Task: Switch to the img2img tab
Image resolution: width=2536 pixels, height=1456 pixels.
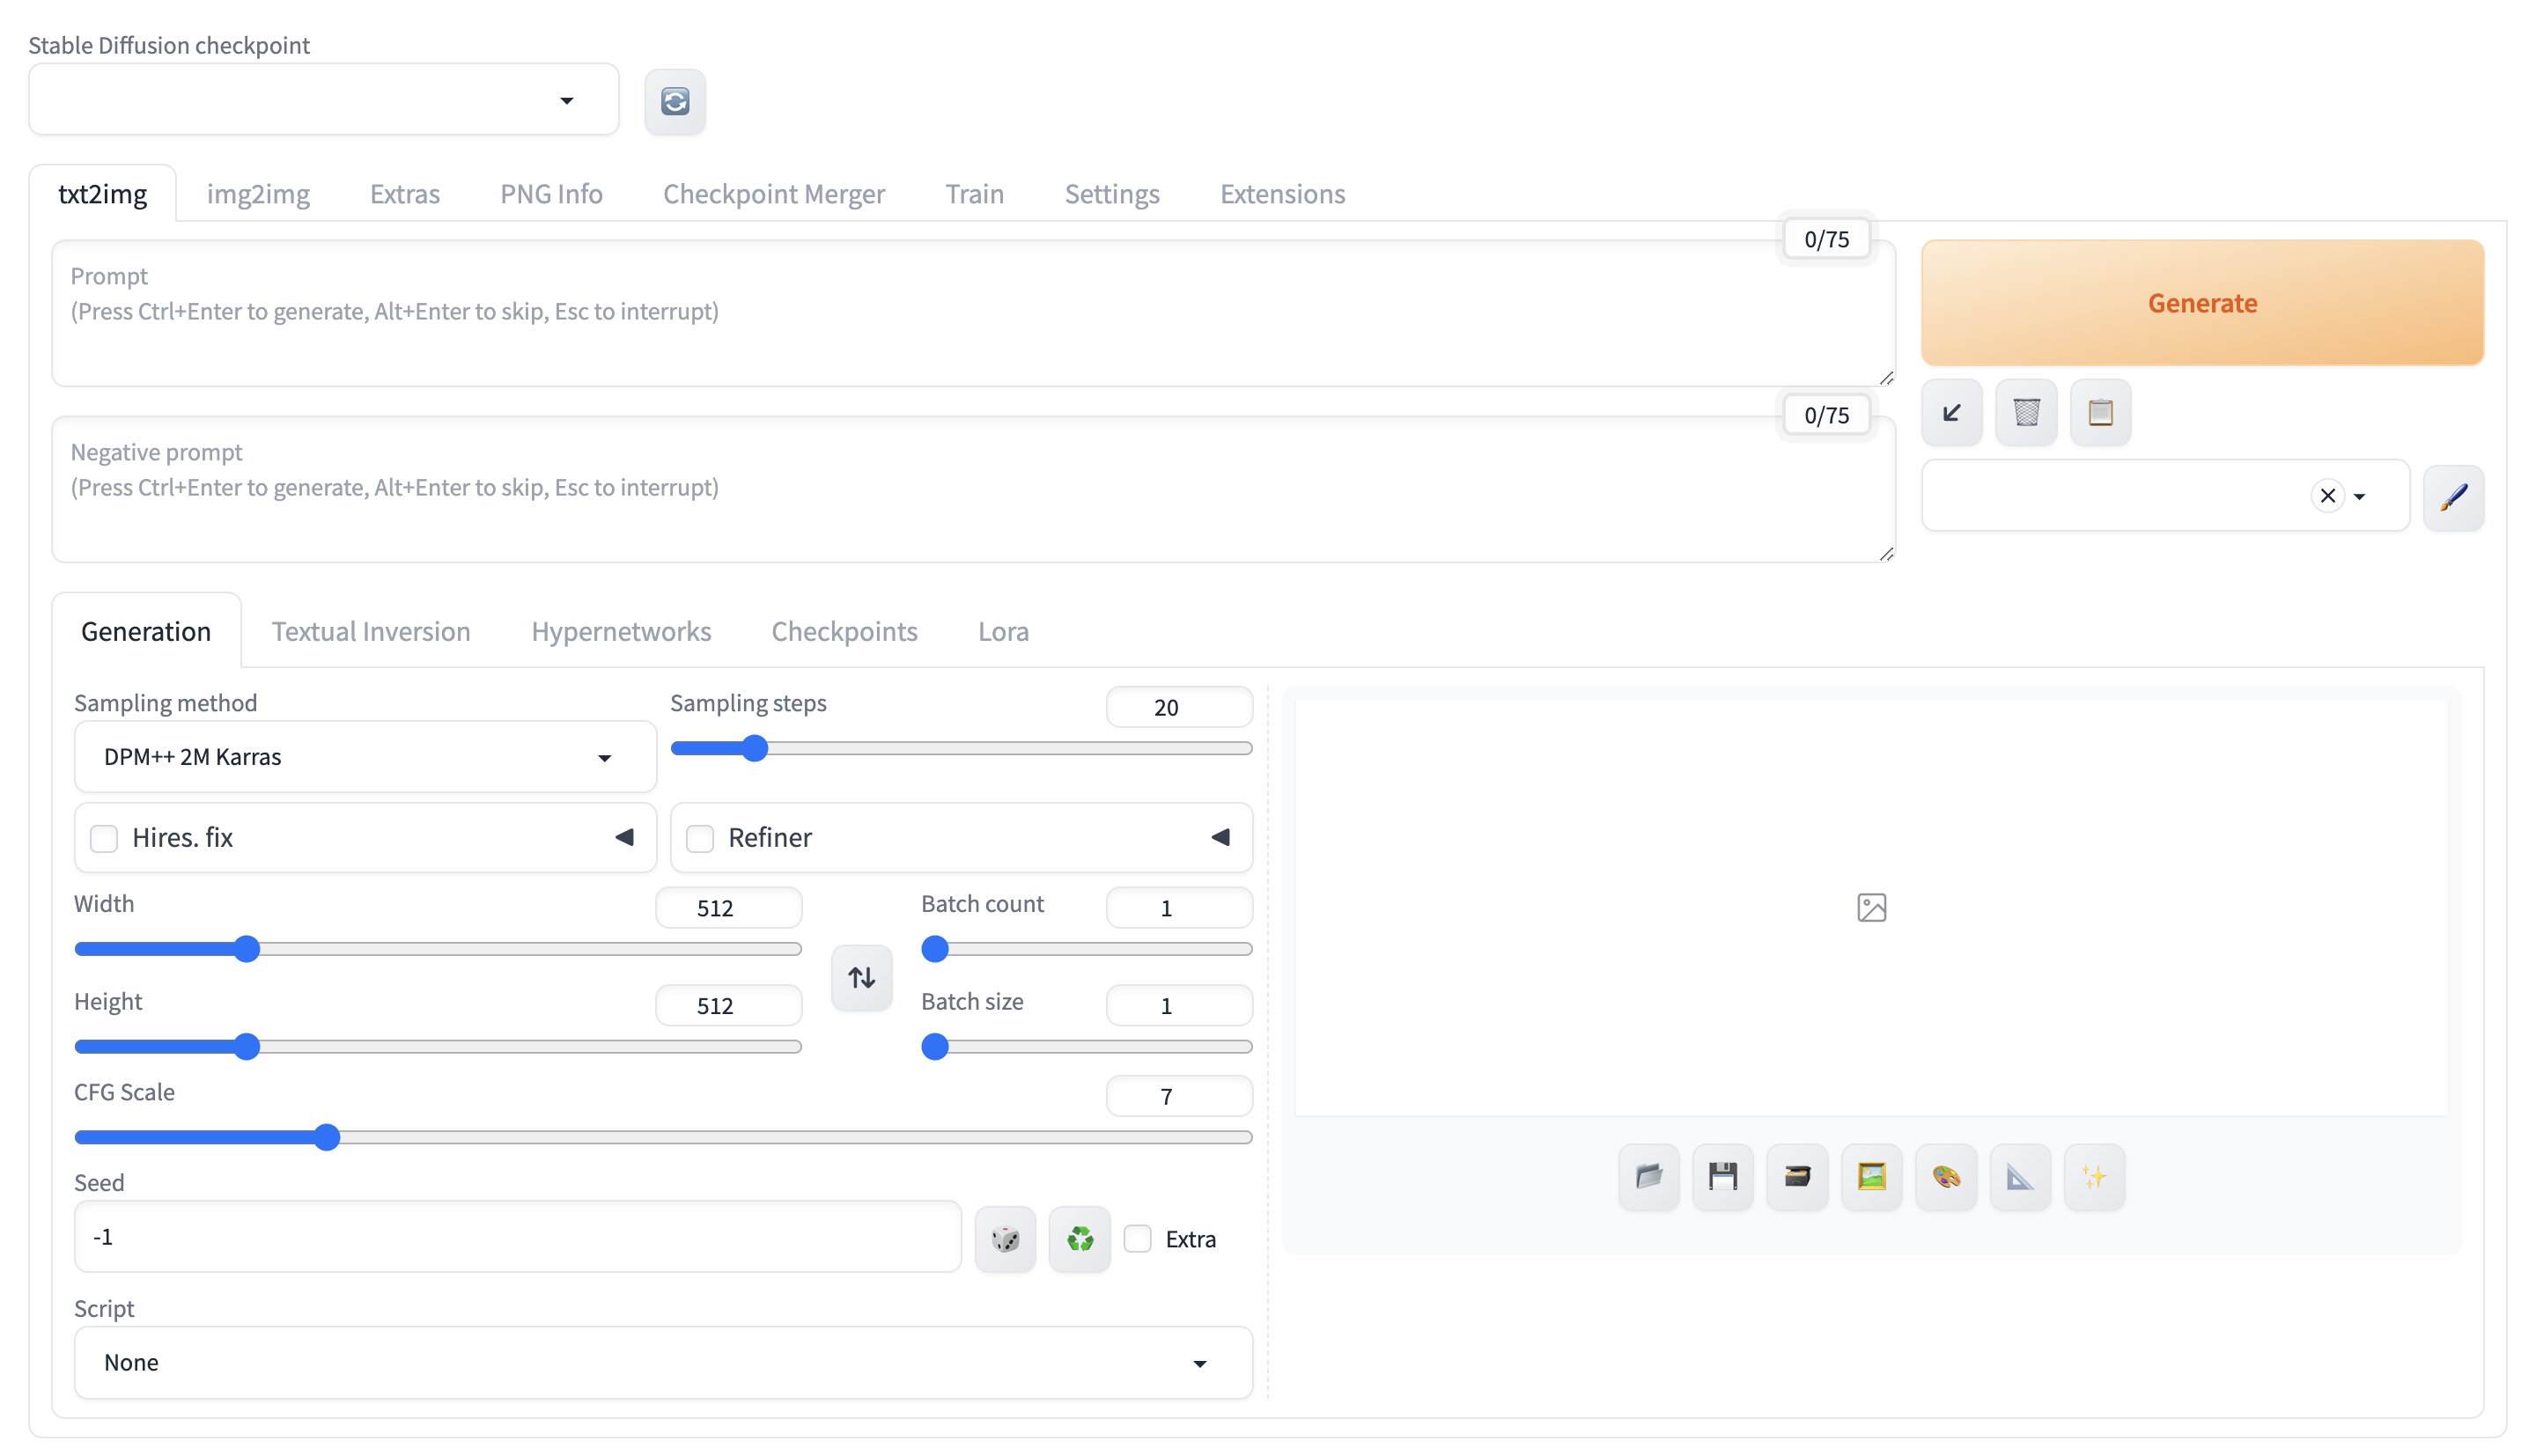Action: tap(258, 194)
